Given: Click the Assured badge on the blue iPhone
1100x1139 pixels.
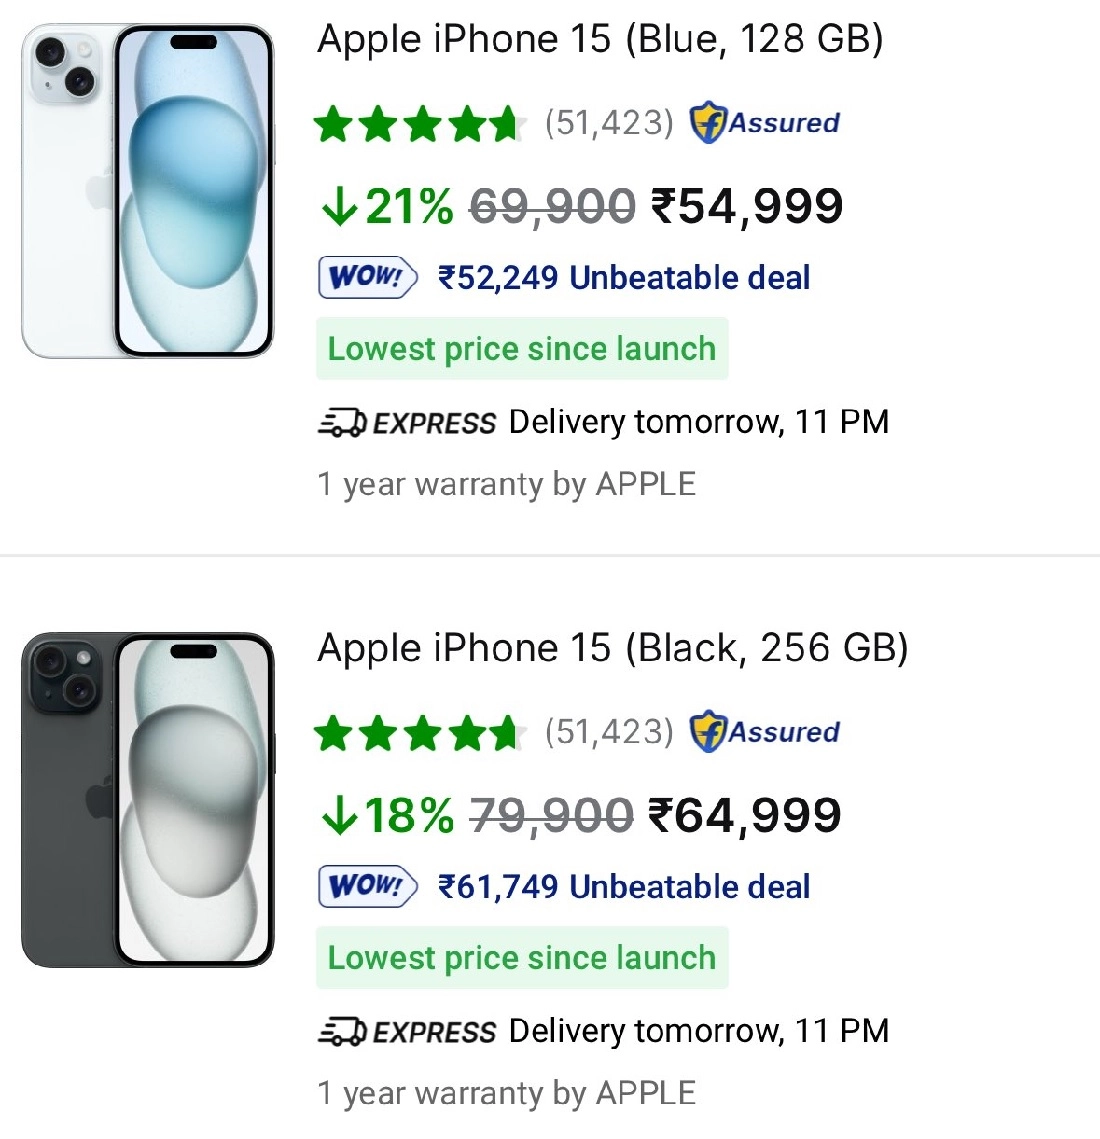Looking at the screenshot, I should tap(765, 123).
